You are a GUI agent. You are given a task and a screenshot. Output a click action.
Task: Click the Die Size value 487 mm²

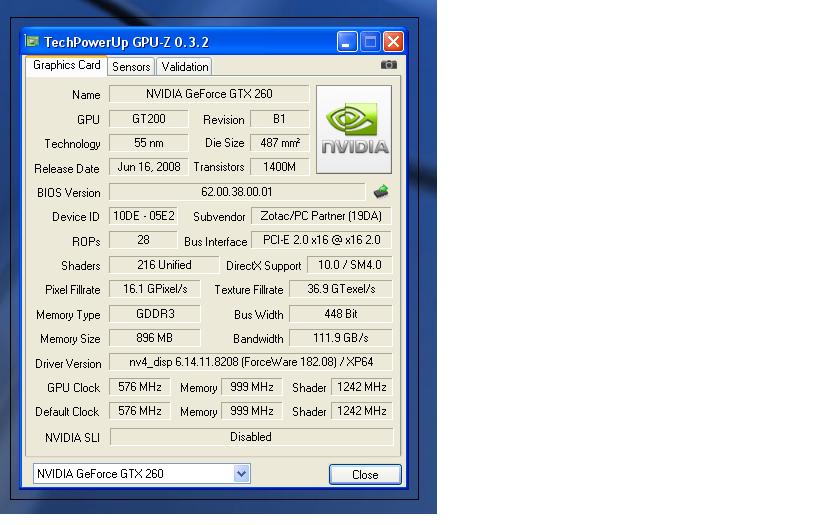coord(280,142)
